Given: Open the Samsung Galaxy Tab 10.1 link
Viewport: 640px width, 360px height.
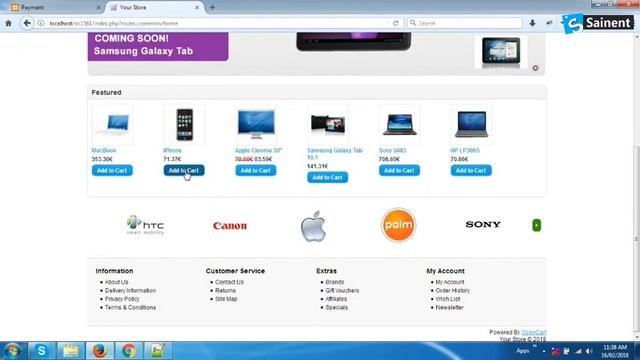Looking at the screenshot, I should coord(335,153).
